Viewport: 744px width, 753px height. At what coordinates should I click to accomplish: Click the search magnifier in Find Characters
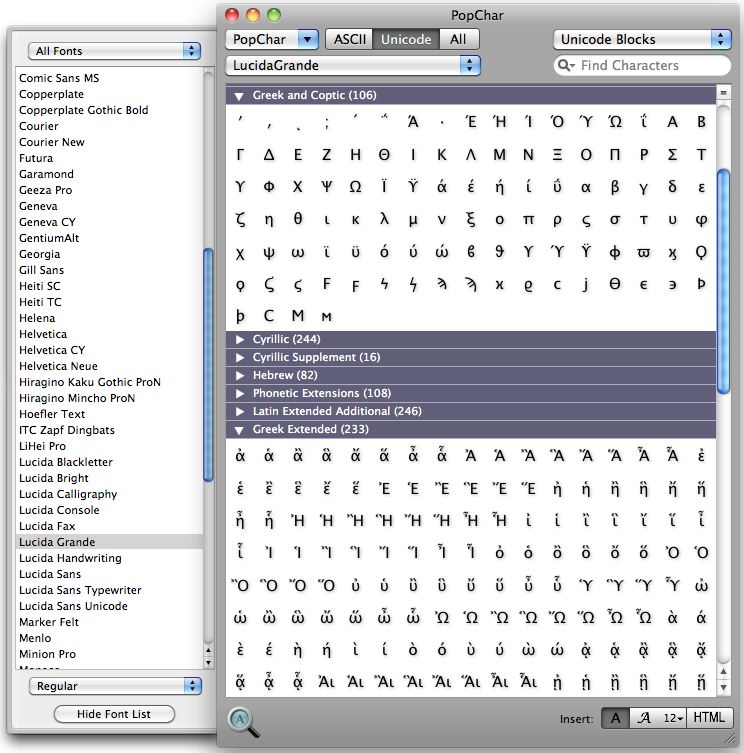[x=567, y=66]
